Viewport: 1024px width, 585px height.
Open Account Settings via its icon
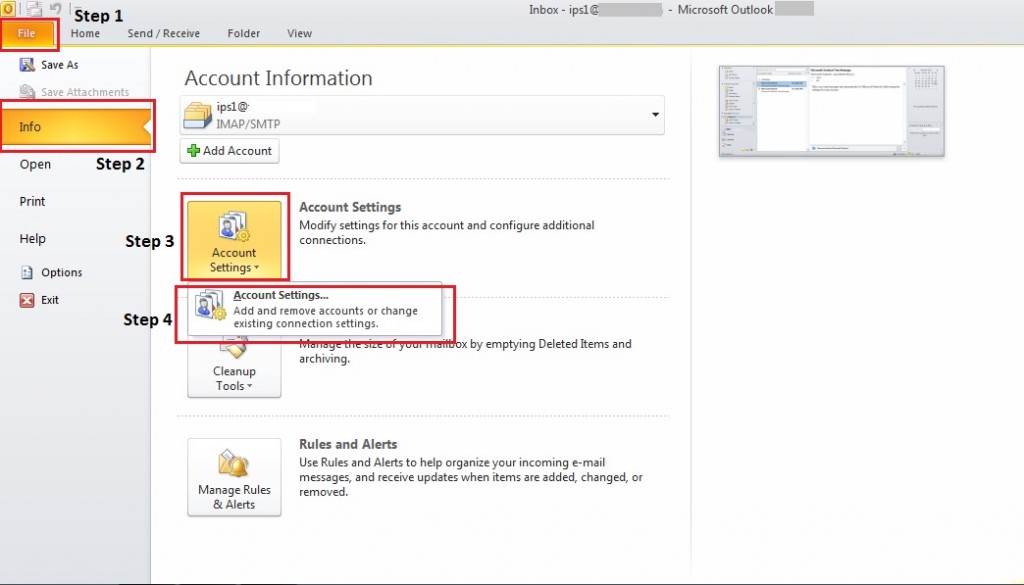(234, 224)
